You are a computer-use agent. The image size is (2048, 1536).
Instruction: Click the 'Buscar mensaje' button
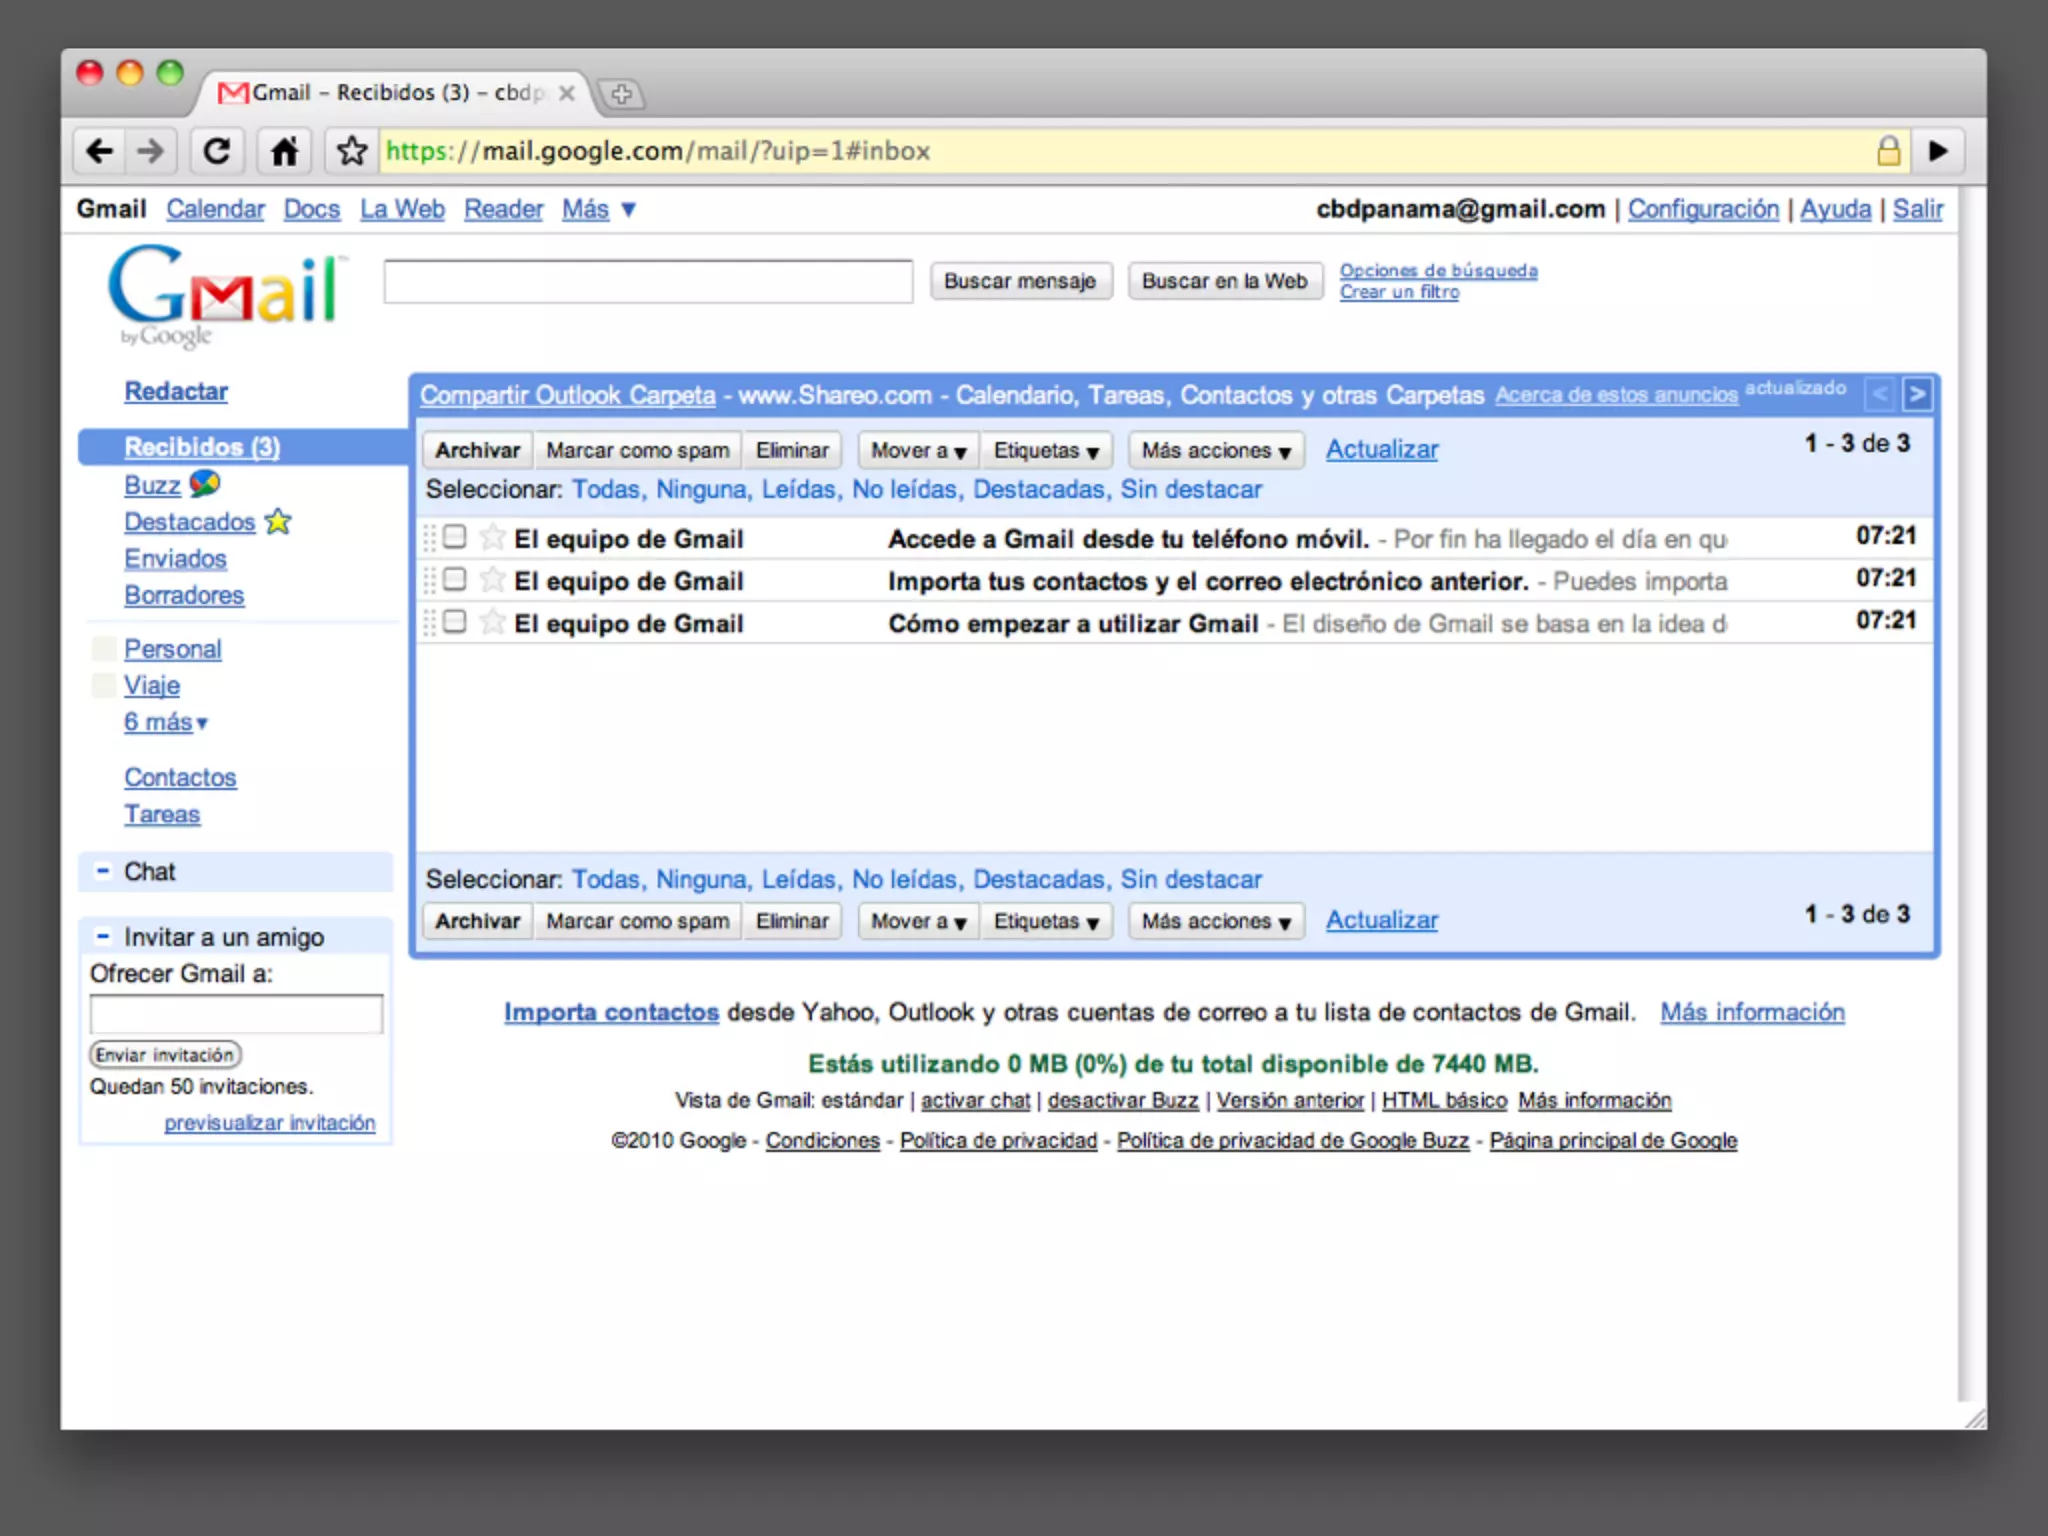click(x=1019, y=281)
